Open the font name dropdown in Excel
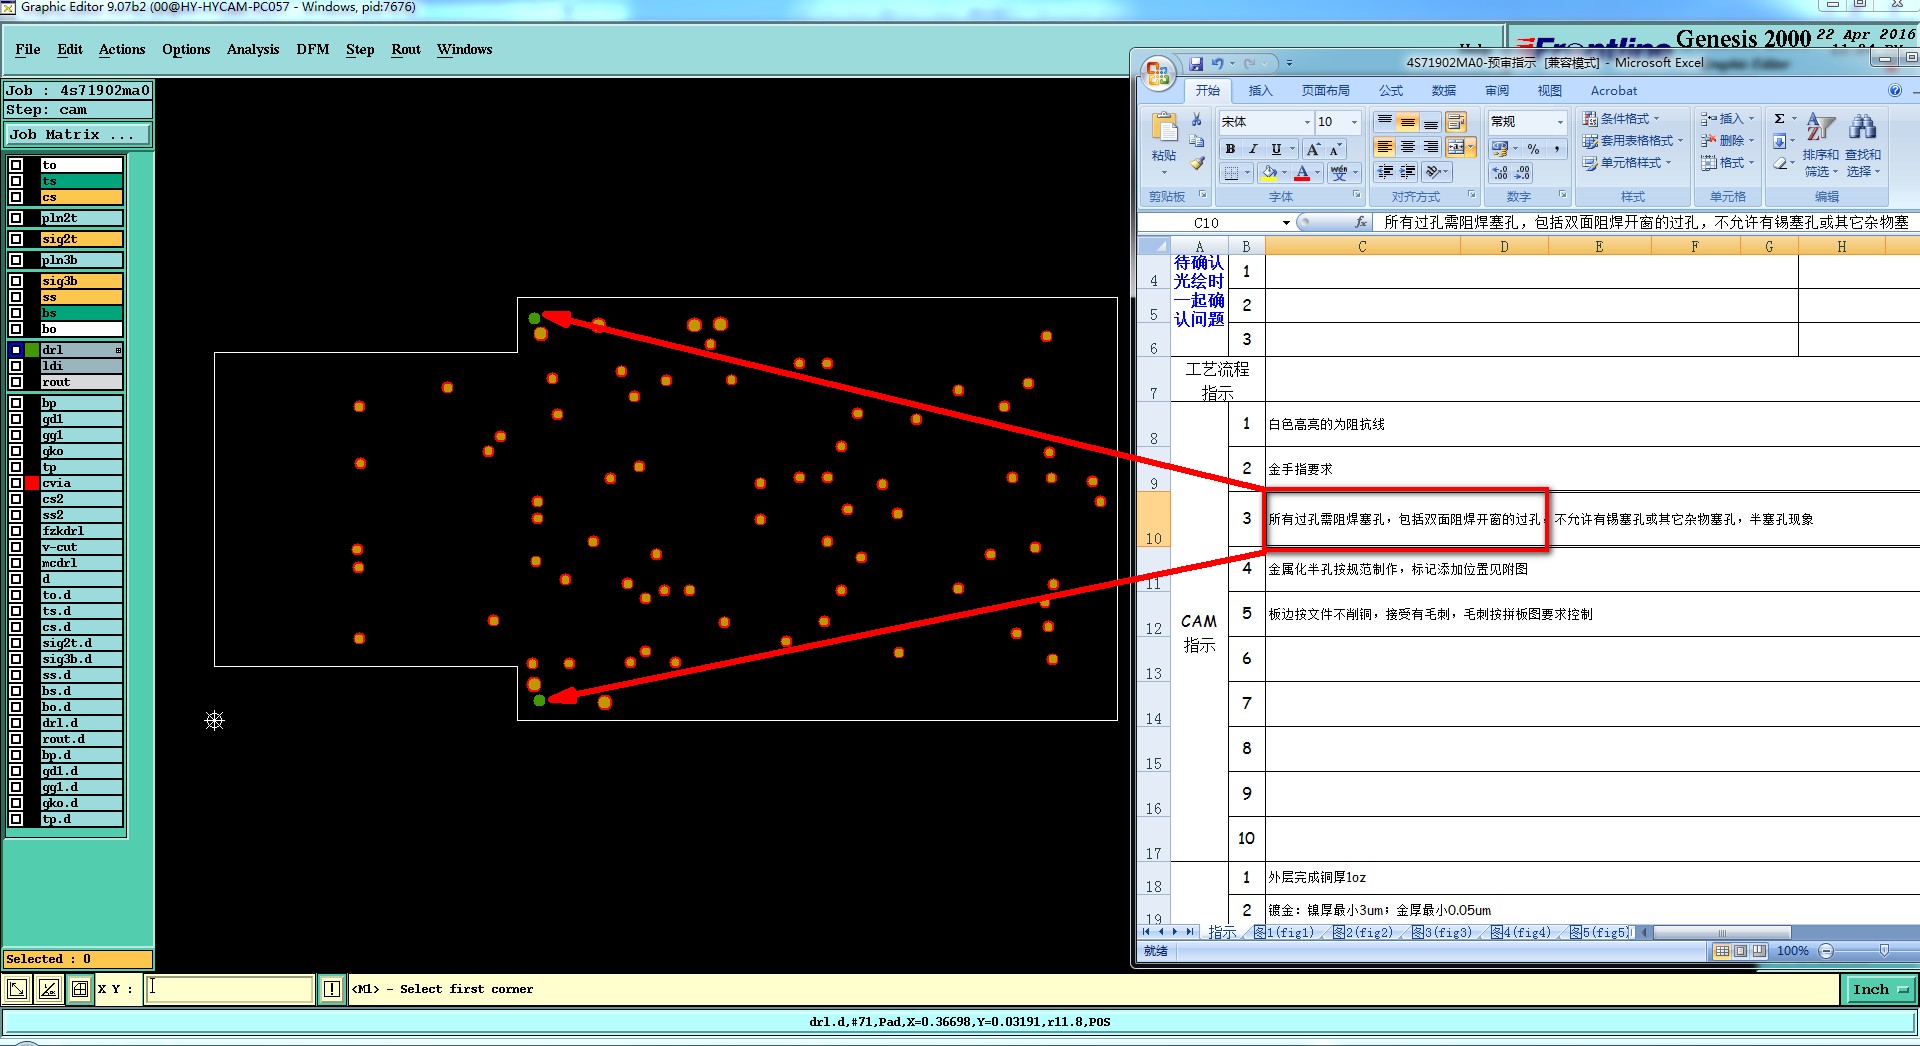The width and height of the screenshot is (1920, 1046). point(1307,122)
